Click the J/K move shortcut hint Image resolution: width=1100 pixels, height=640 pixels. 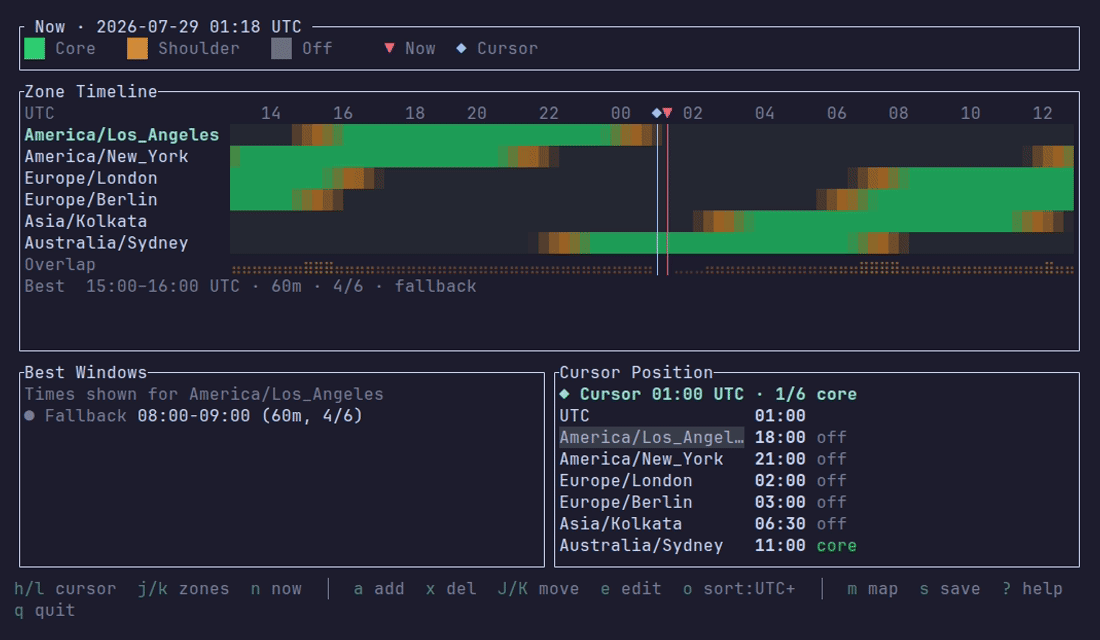coord(538,589)
